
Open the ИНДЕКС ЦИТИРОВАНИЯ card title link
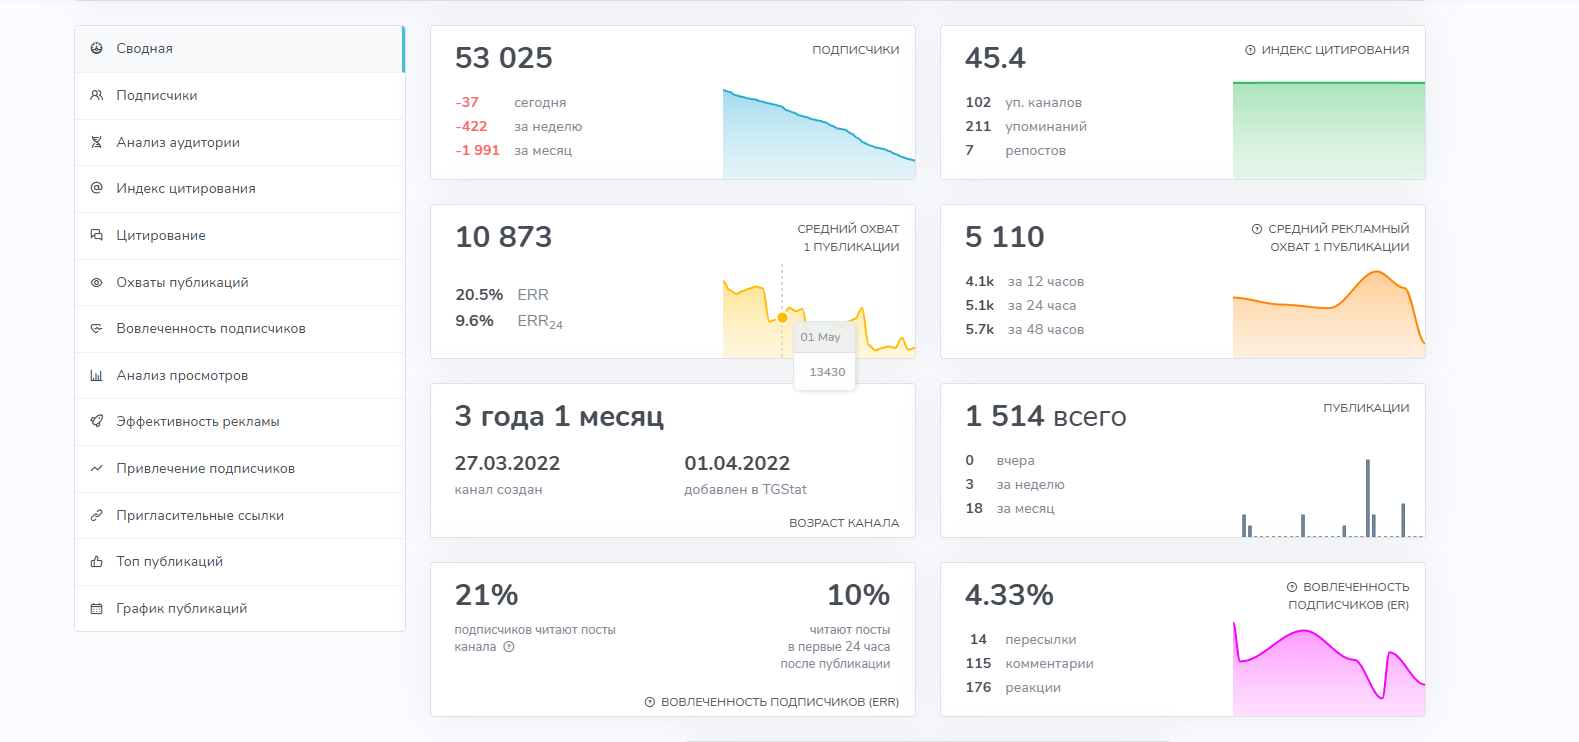(x=1334, y=50)
